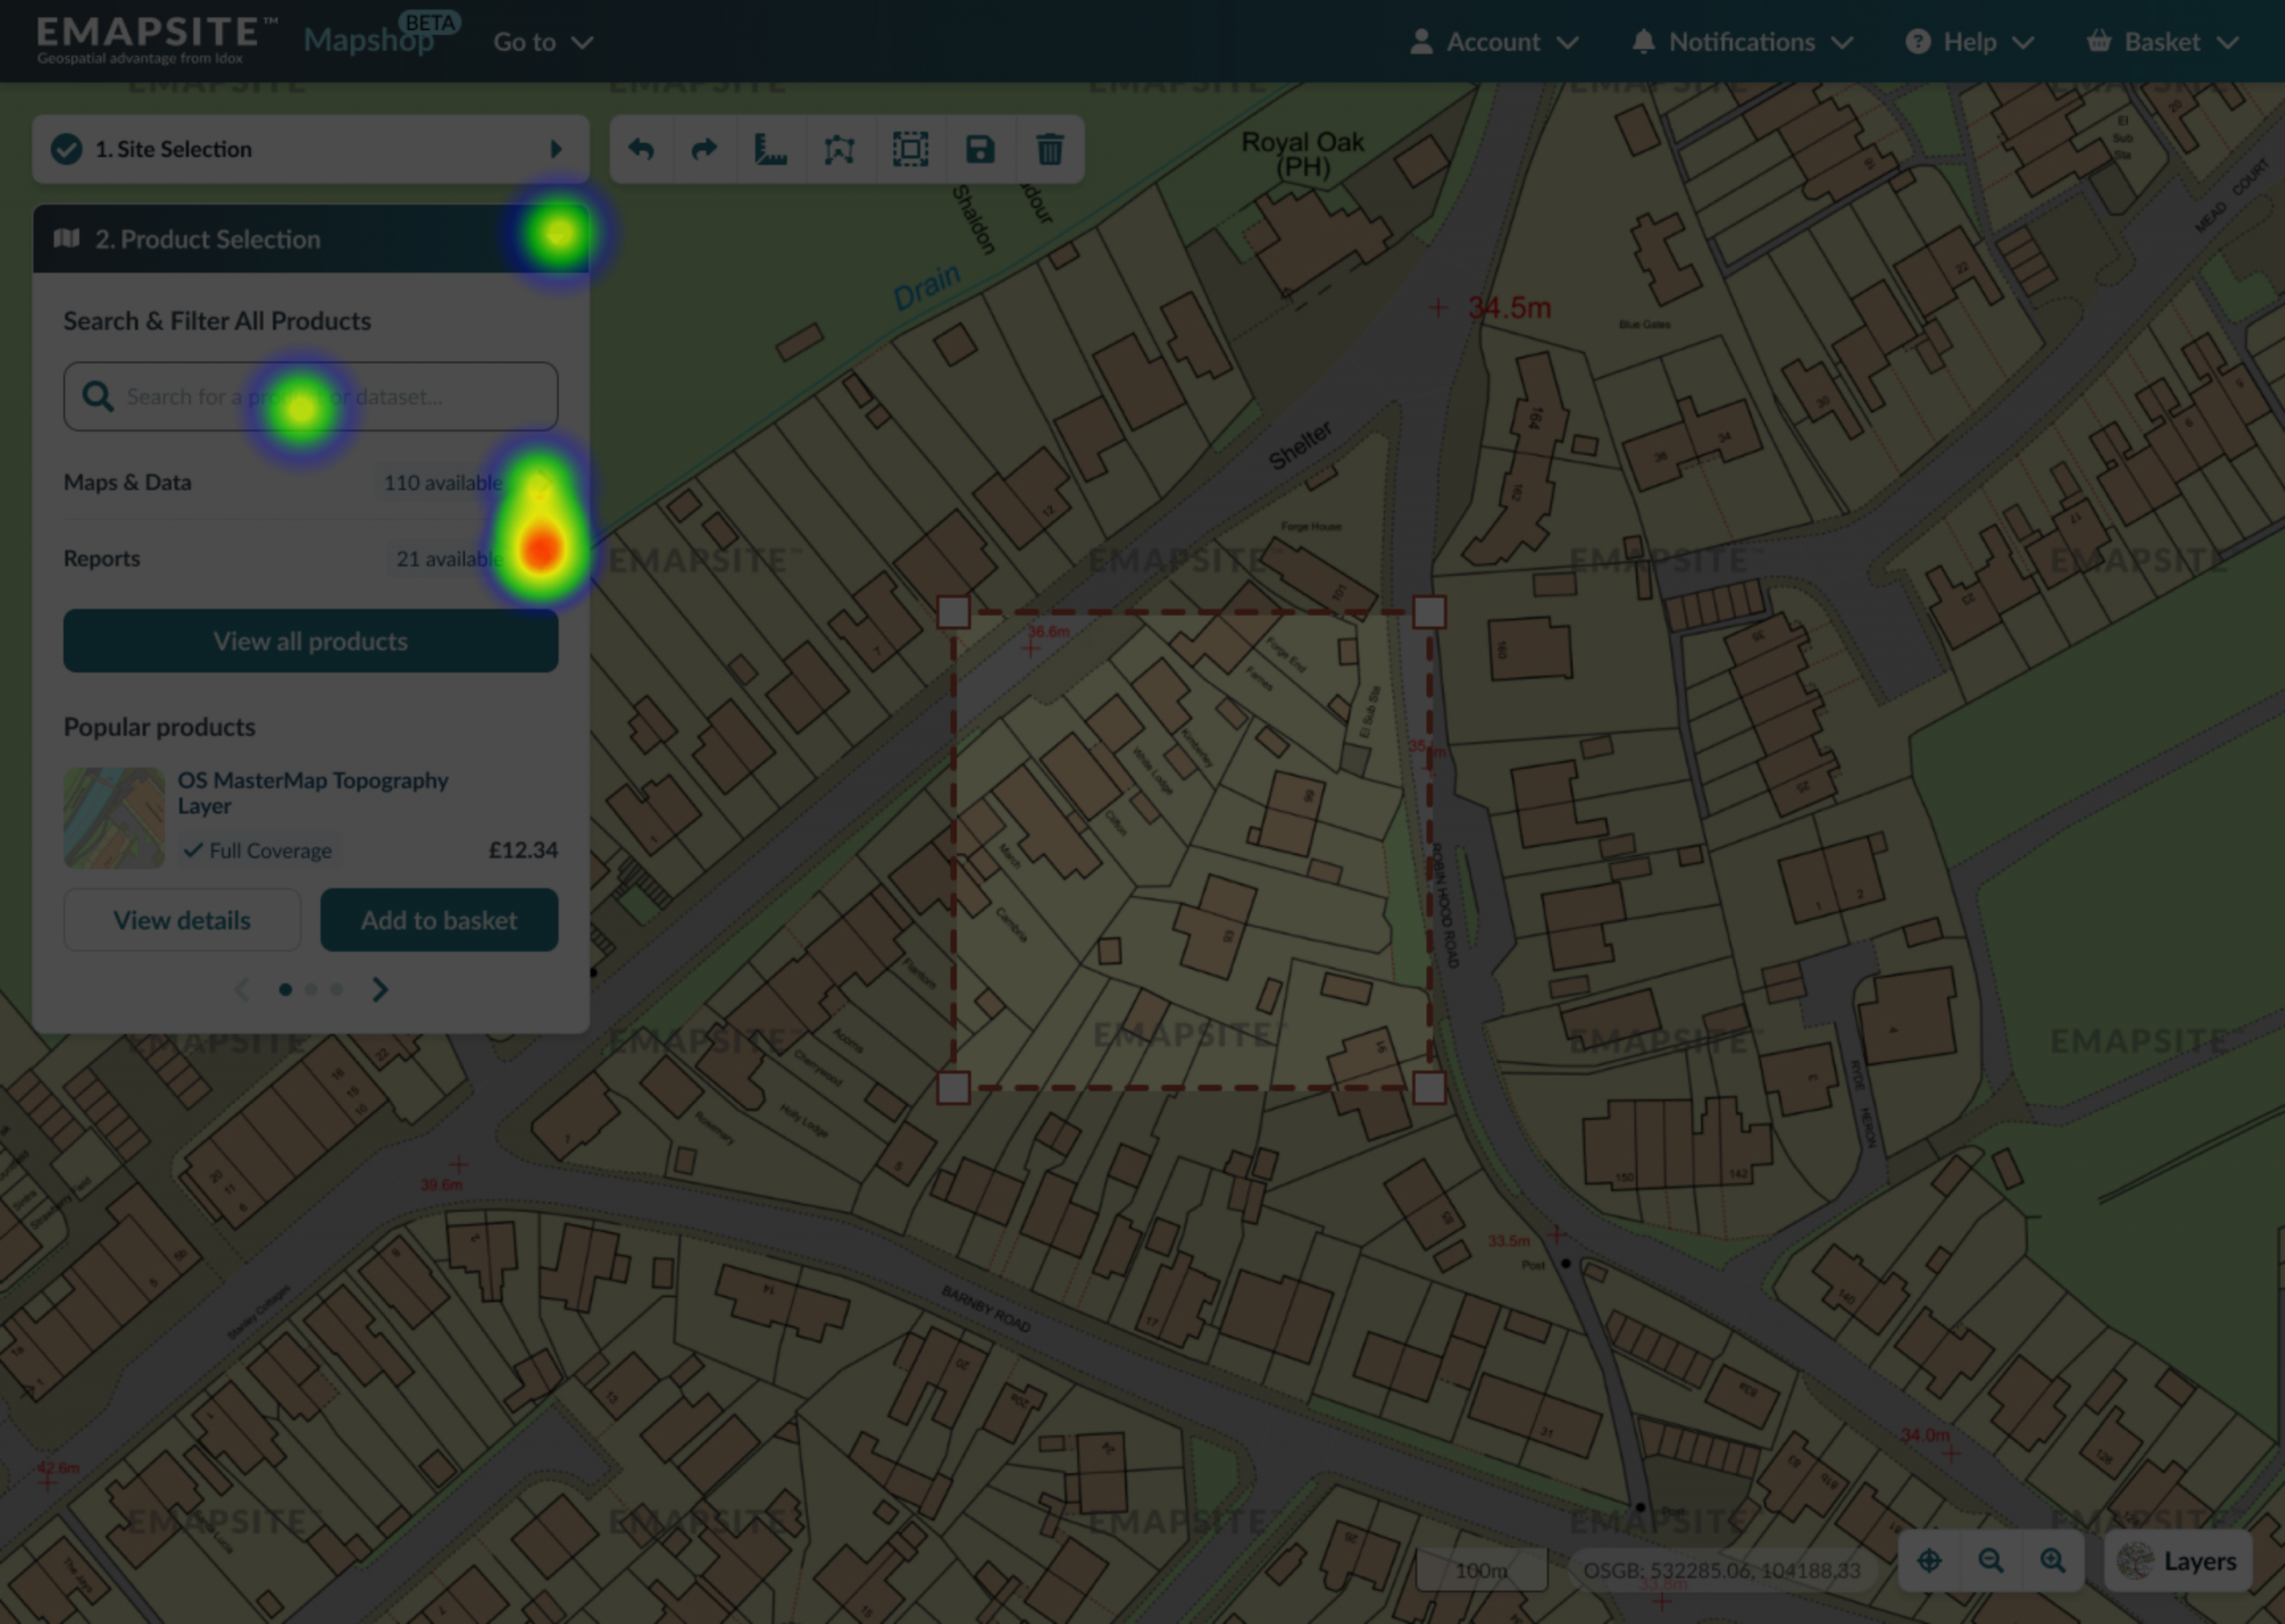Click the undo arrow in map toolbar

[641, 150]
